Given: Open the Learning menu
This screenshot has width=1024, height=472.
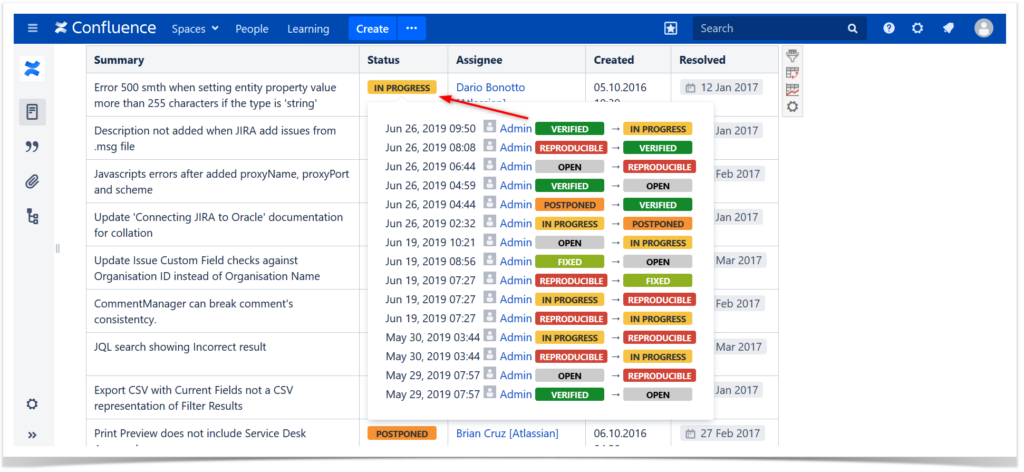Looking at the screenshot, I should (308, 29).
